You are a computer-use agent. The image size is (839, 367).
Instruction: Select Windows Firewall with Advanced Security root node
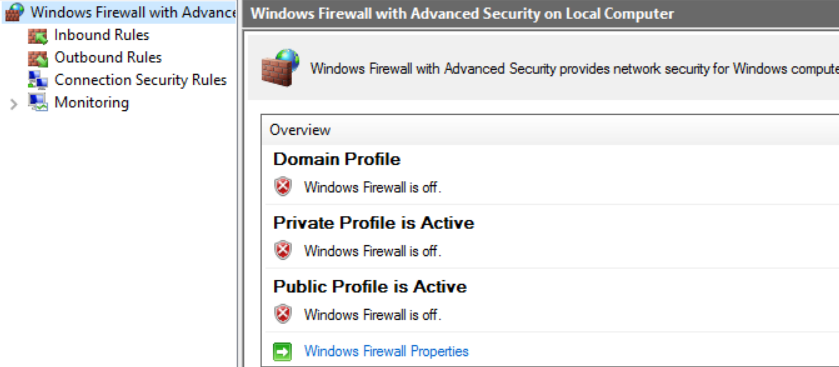pyautogui.click(x=133, y=12)
